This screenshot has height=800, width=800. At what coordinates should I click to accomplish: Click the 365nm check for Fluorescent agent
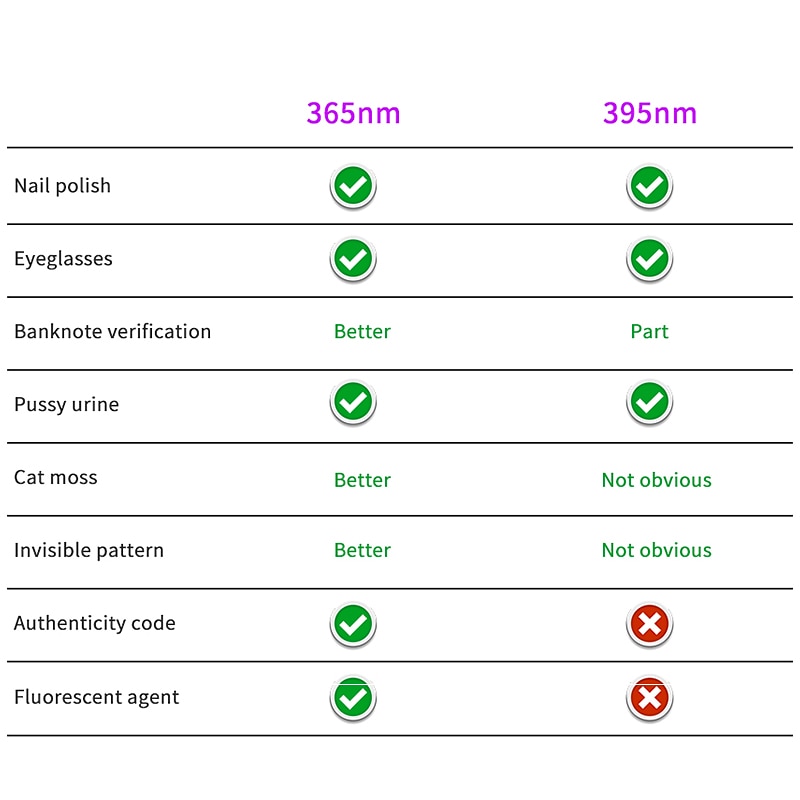pos(353,697)
